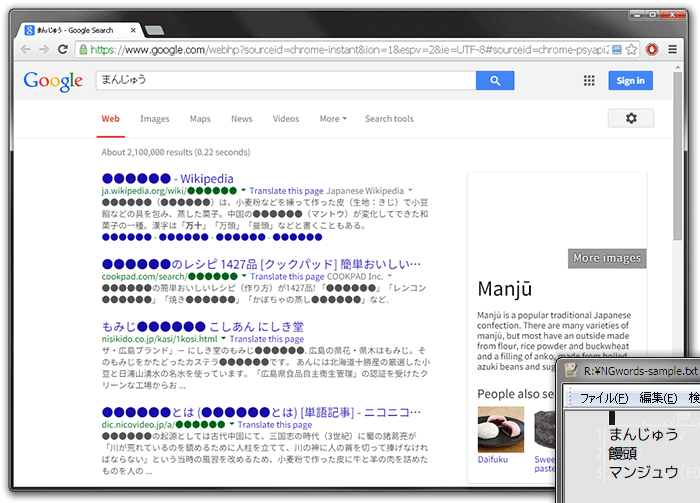Open the search settings gear
The image size is (700, 503).
tap(631, 118)
